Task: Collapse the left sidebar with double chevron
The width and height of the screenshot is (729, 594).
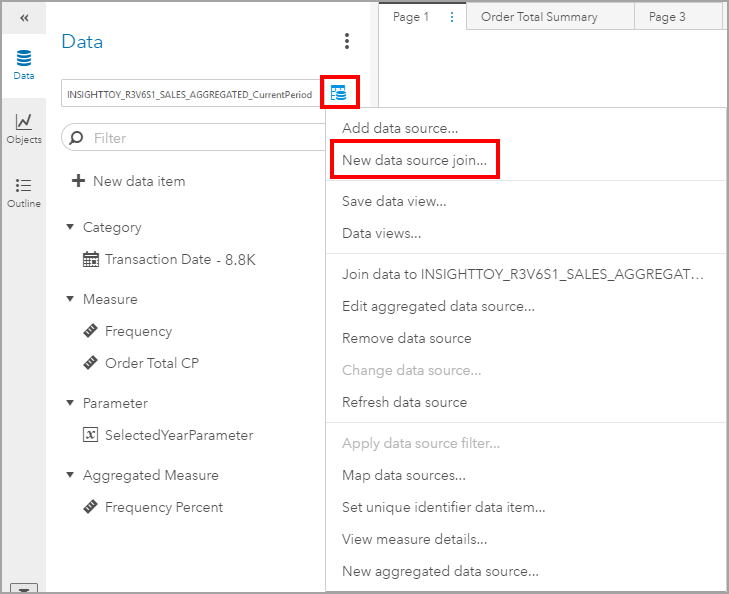Action: click(24, 18)
